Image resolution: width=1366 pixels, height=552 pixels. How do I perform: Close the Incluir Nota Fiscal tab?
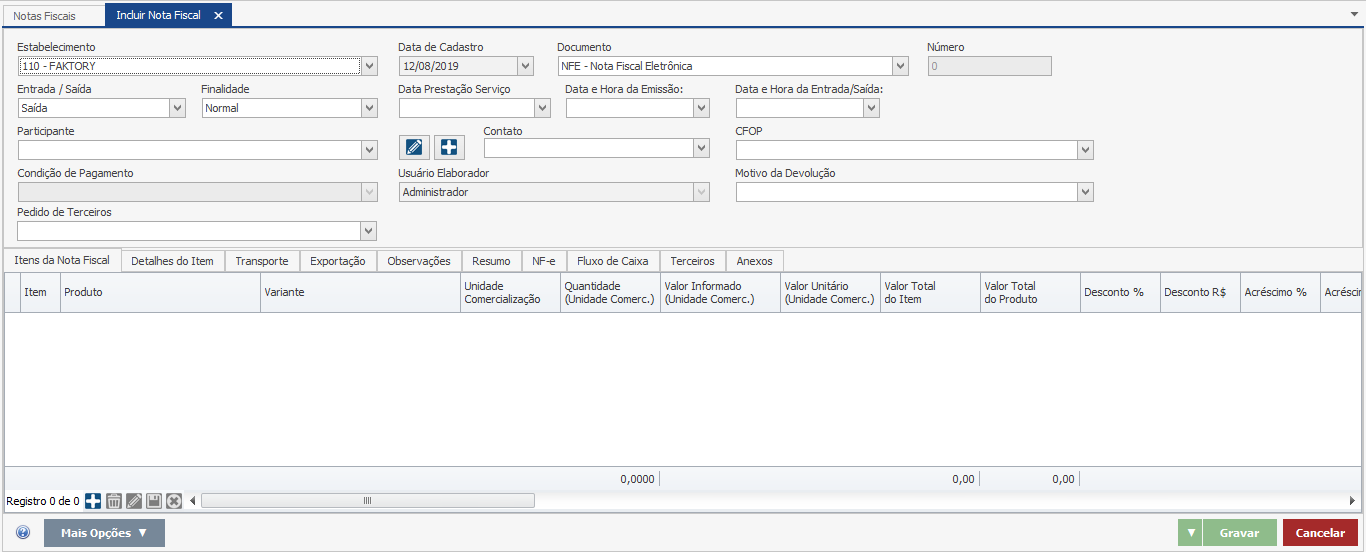pos(218,16)
